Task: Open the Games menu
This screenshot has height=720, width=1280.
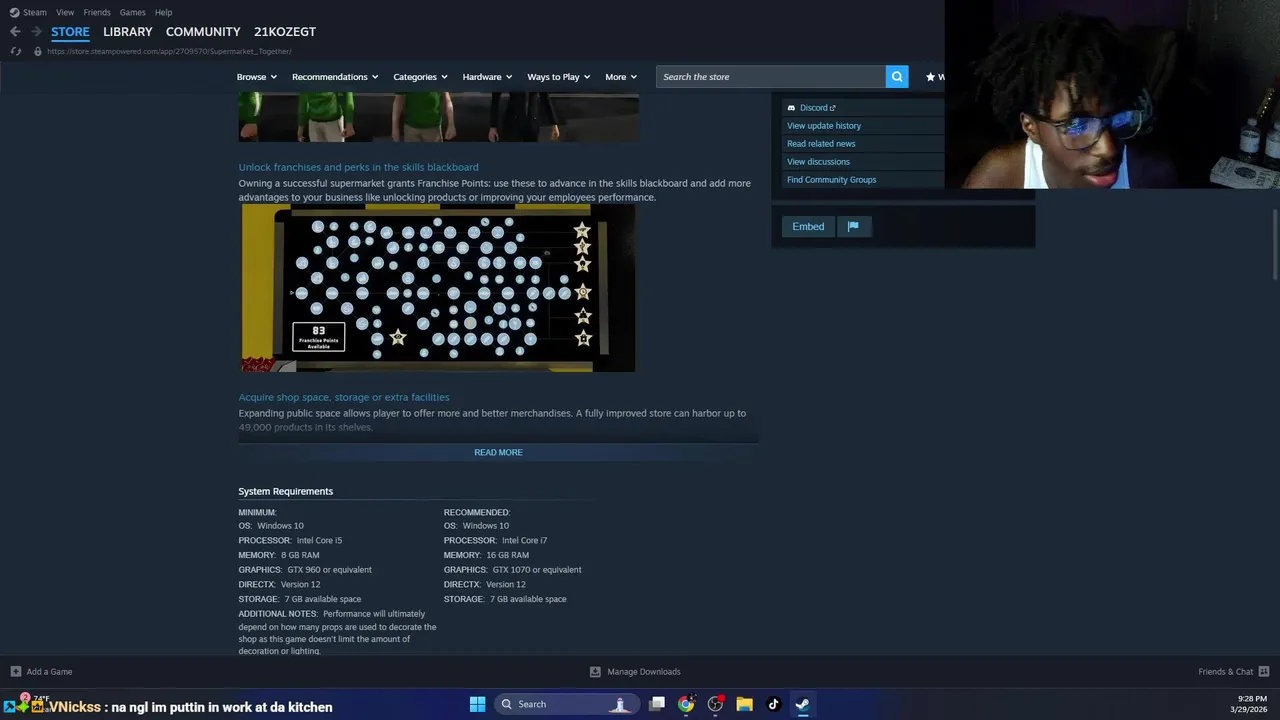Action: [x=132, y=12]
